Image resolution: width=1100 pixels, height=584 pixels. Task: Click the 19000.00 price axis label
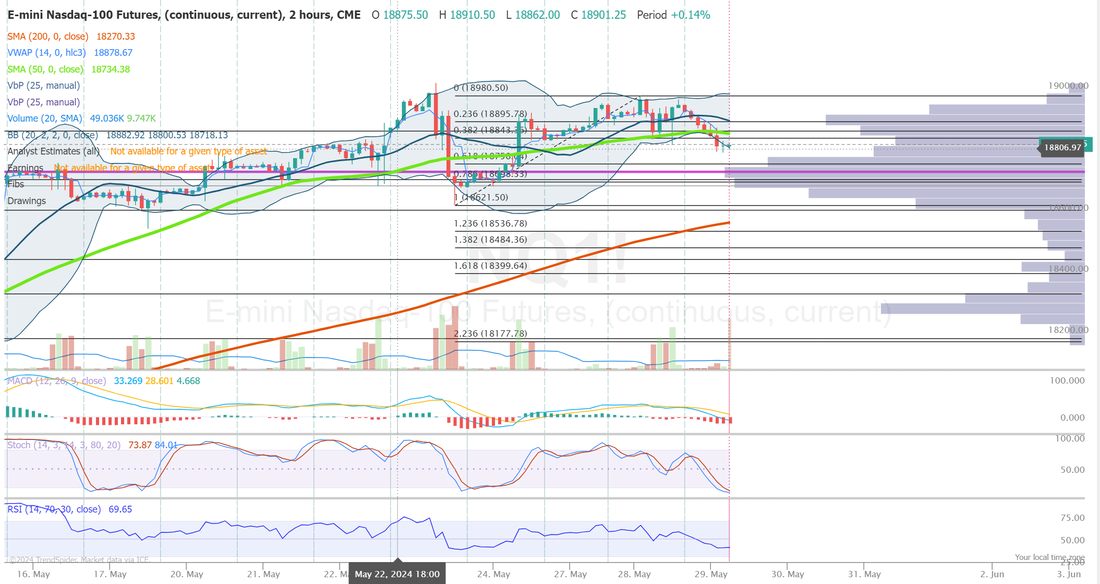click(x=1068, y=86)
